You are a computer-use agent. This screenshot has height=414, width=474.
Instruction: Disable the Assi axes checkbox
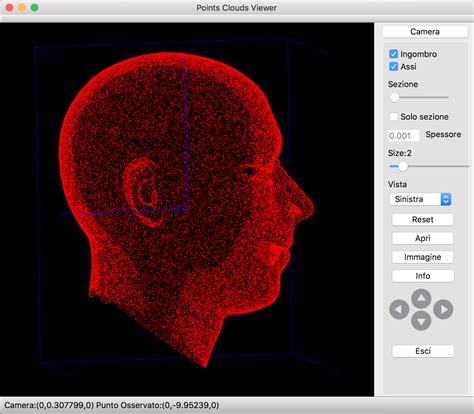[x=394, y=66]
